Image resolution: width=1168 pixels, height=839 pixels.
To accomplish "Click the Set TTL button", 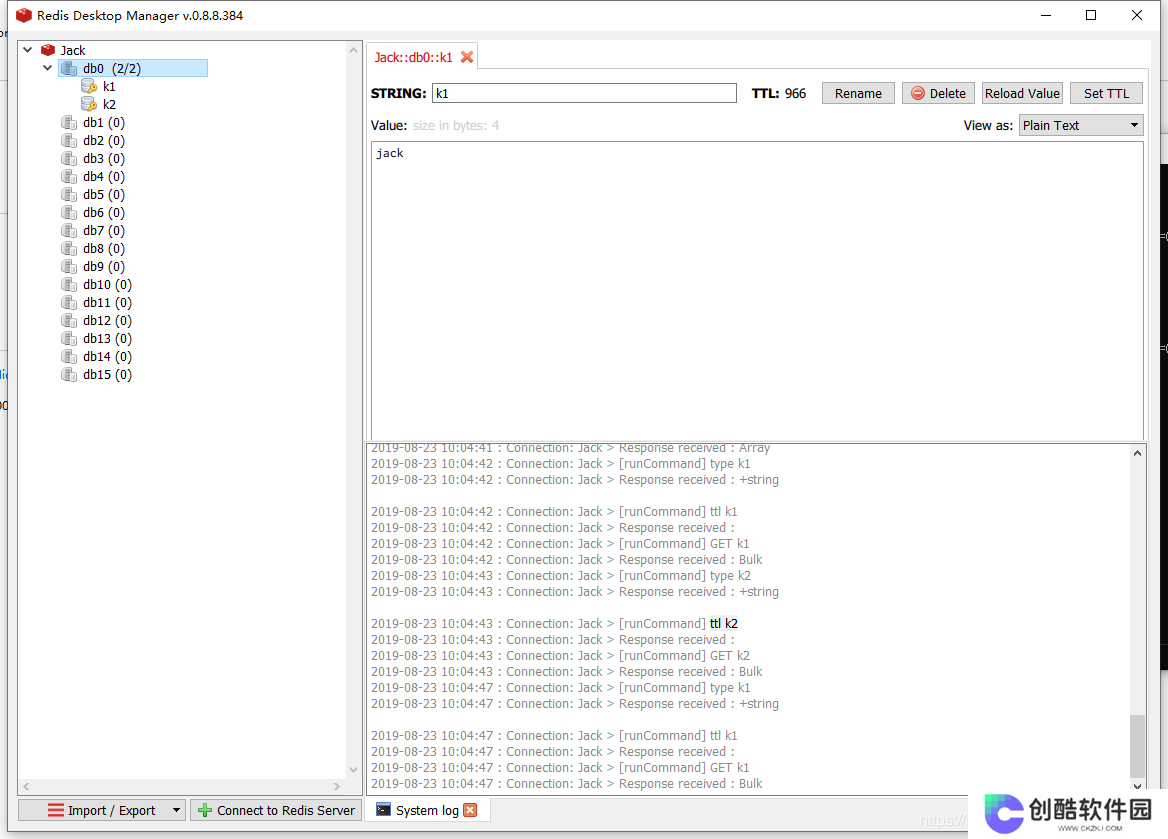I will coord(1106,93).
